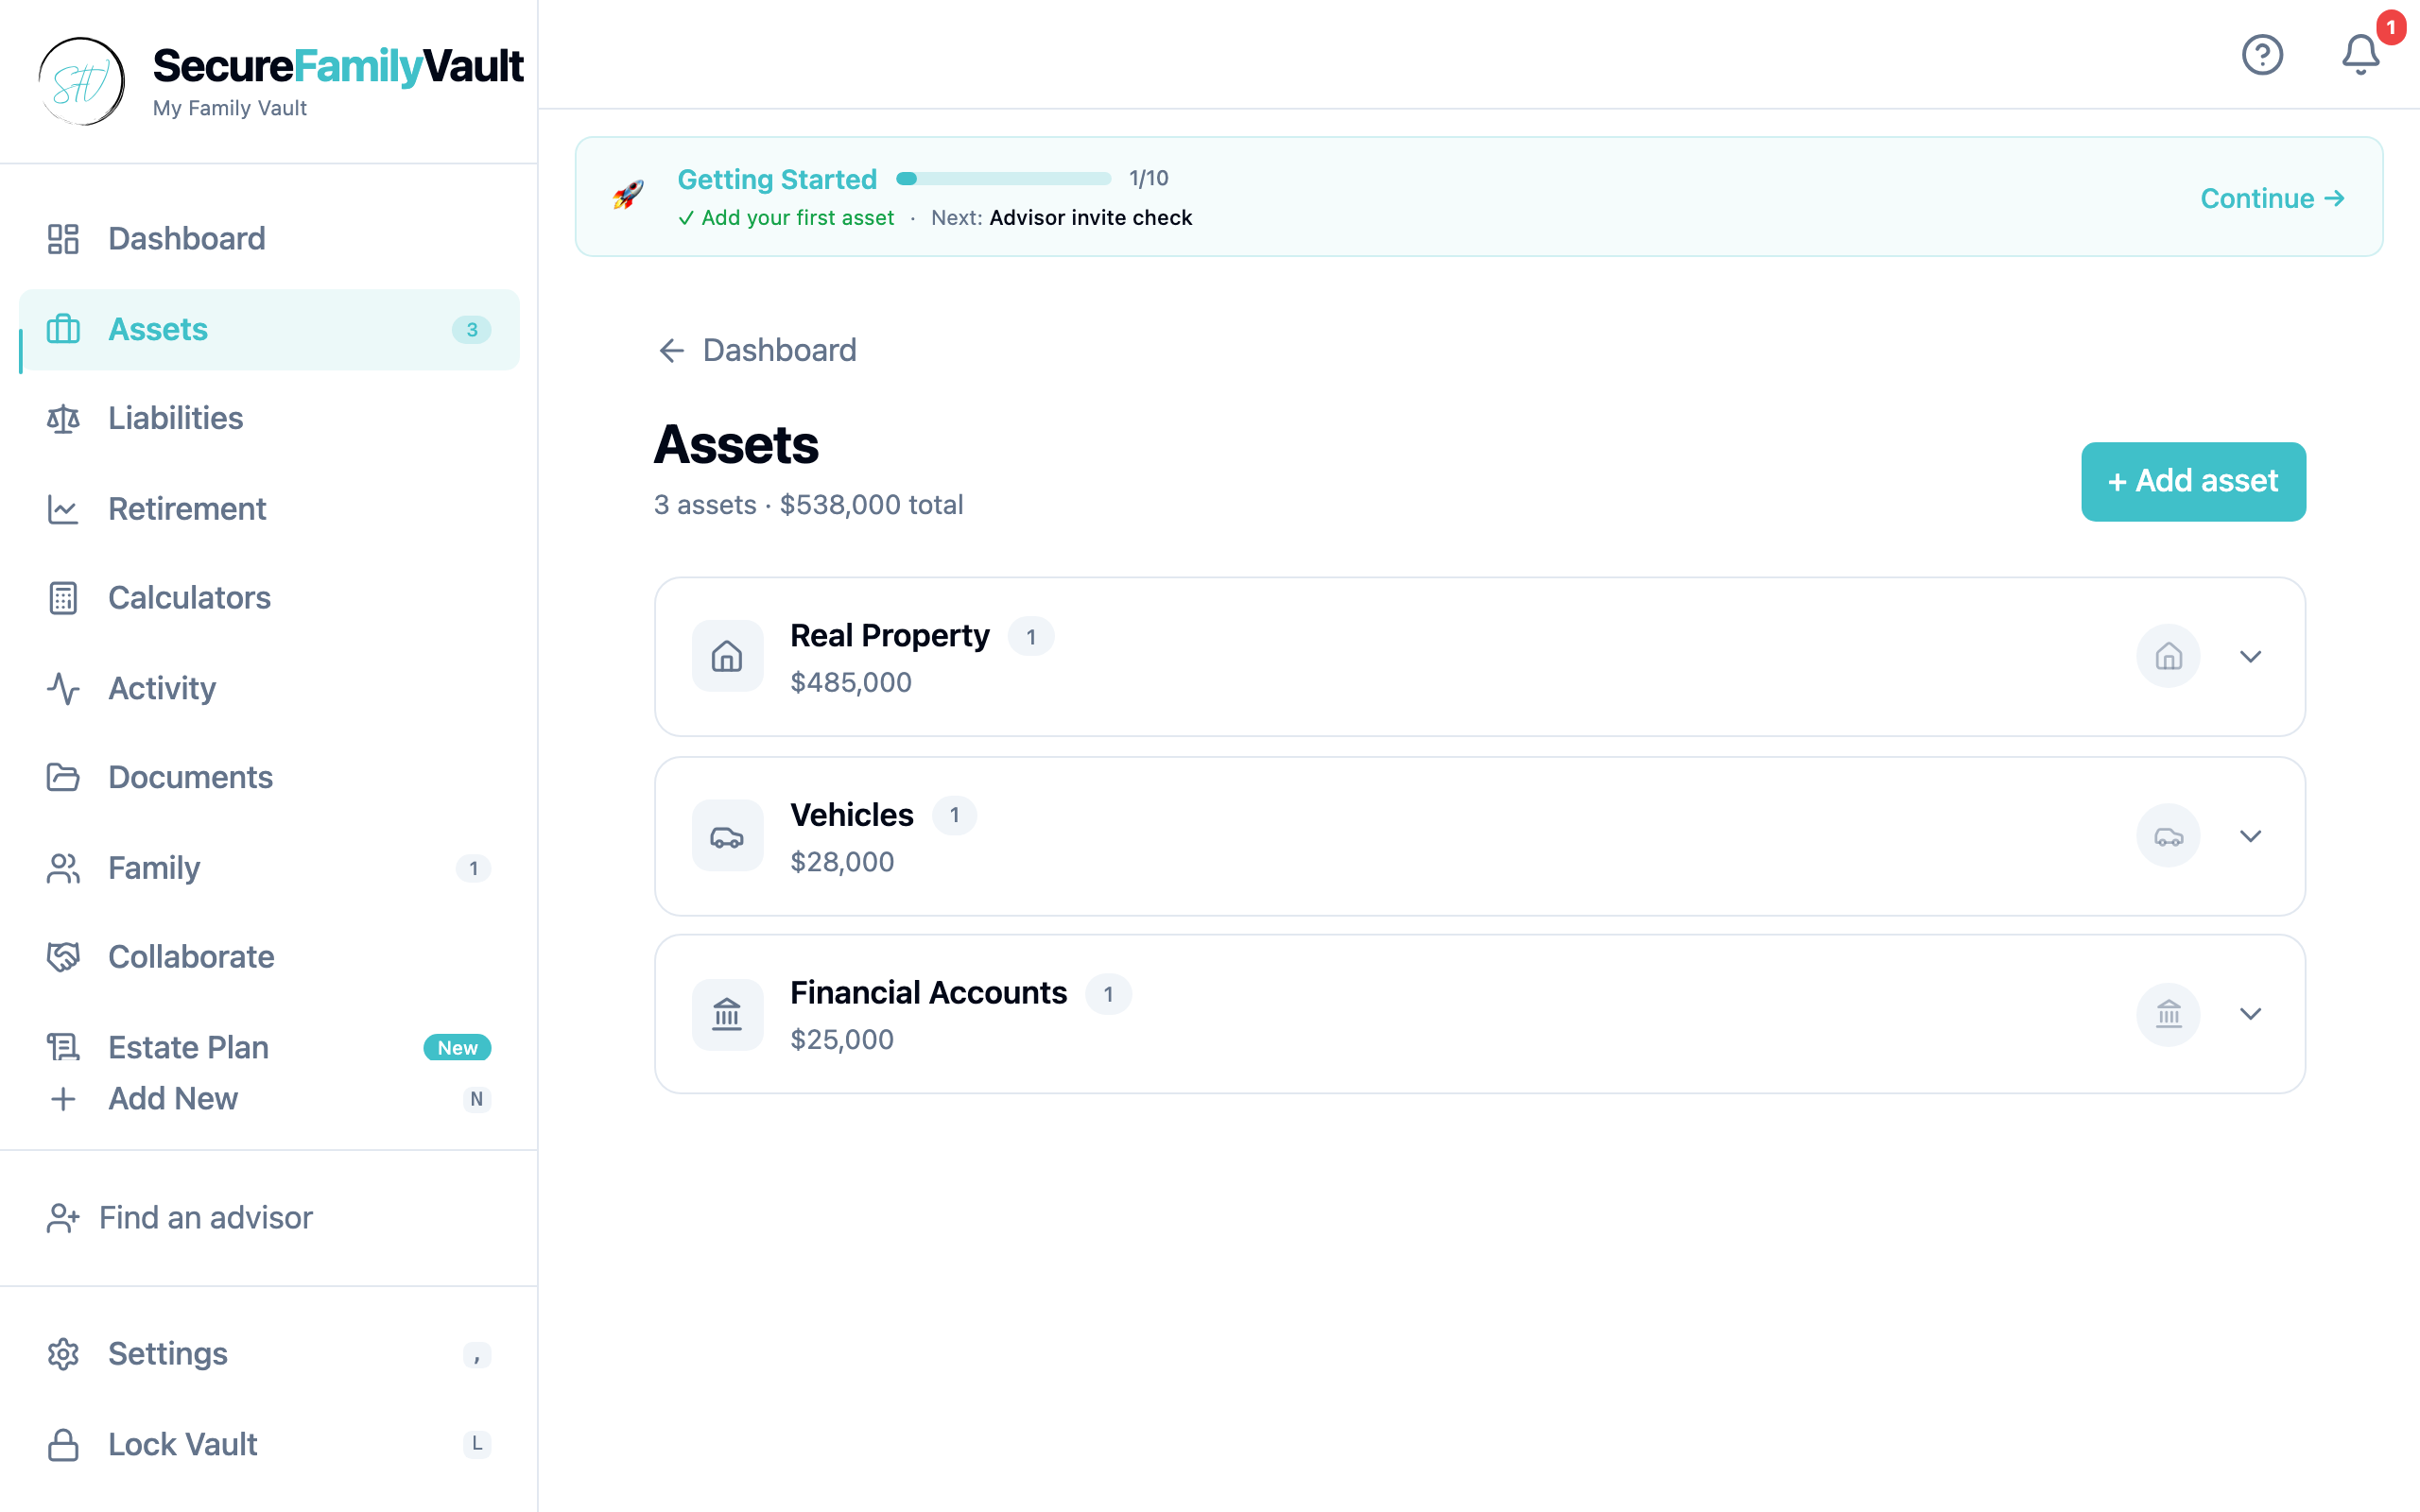This screenshot has width=2420, height=1512.
Task: Expand the Vehicles chevron
Action: 2250,835
